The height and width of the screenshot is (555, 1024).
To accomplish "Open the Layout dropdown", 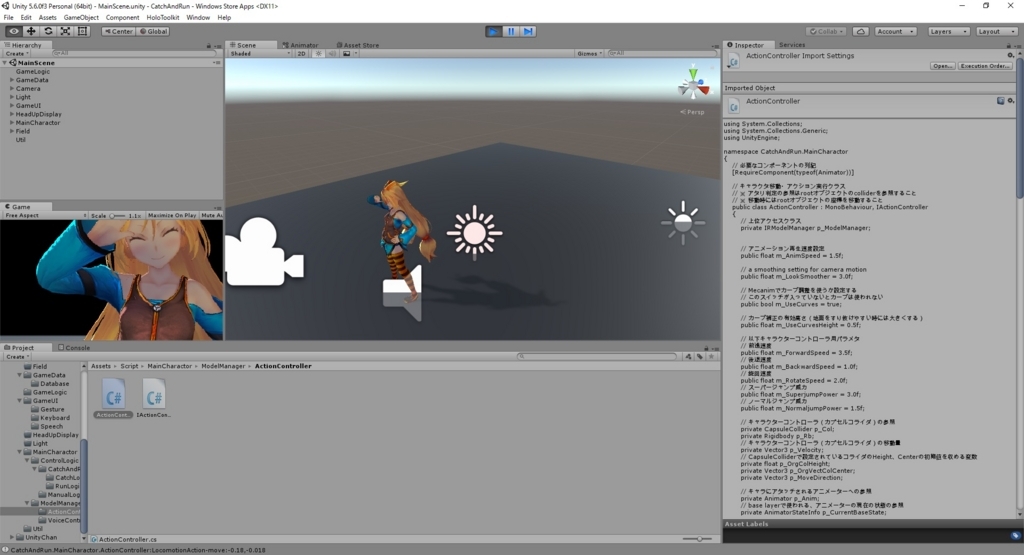I will point(997,31).
